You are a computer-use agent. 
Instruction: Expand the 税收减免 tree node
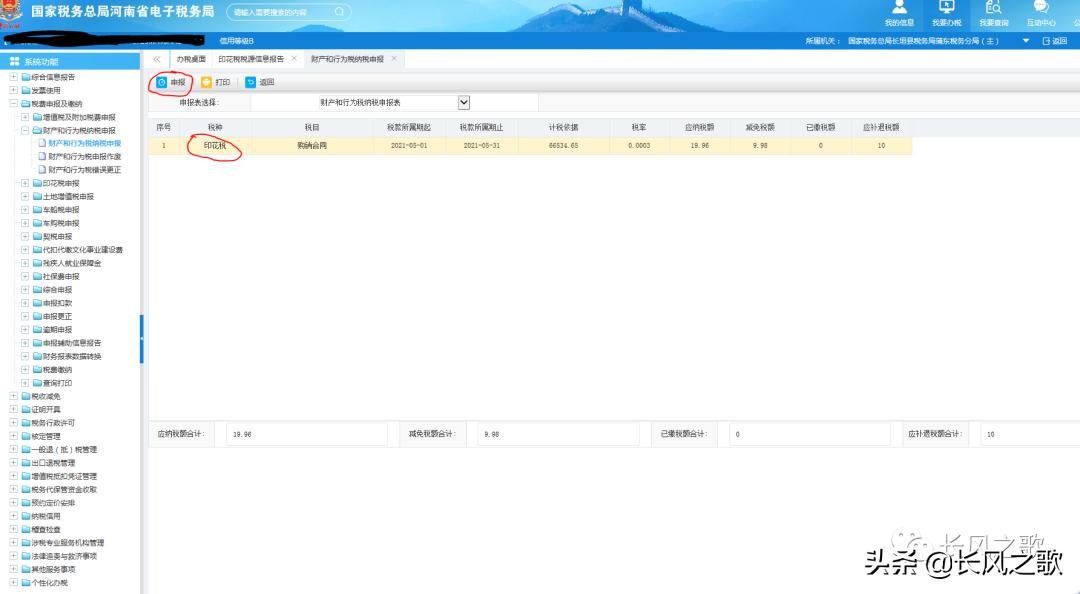(13, 396)
